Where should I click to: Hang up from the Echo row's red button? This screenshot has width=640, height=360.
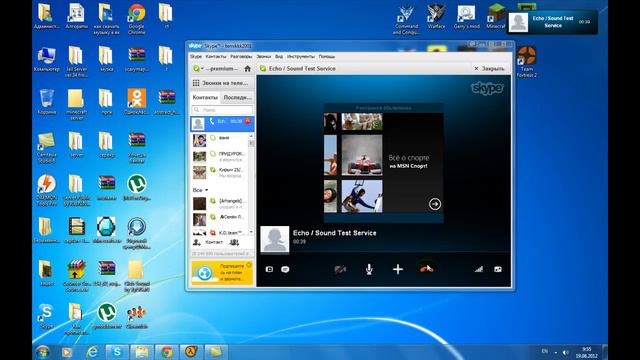coord(247,121)
